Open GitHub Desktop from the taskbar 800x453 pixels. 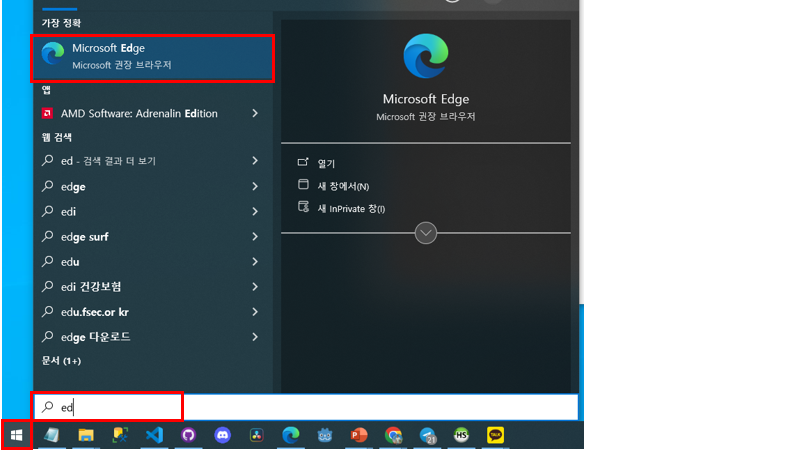pos(188,435)
